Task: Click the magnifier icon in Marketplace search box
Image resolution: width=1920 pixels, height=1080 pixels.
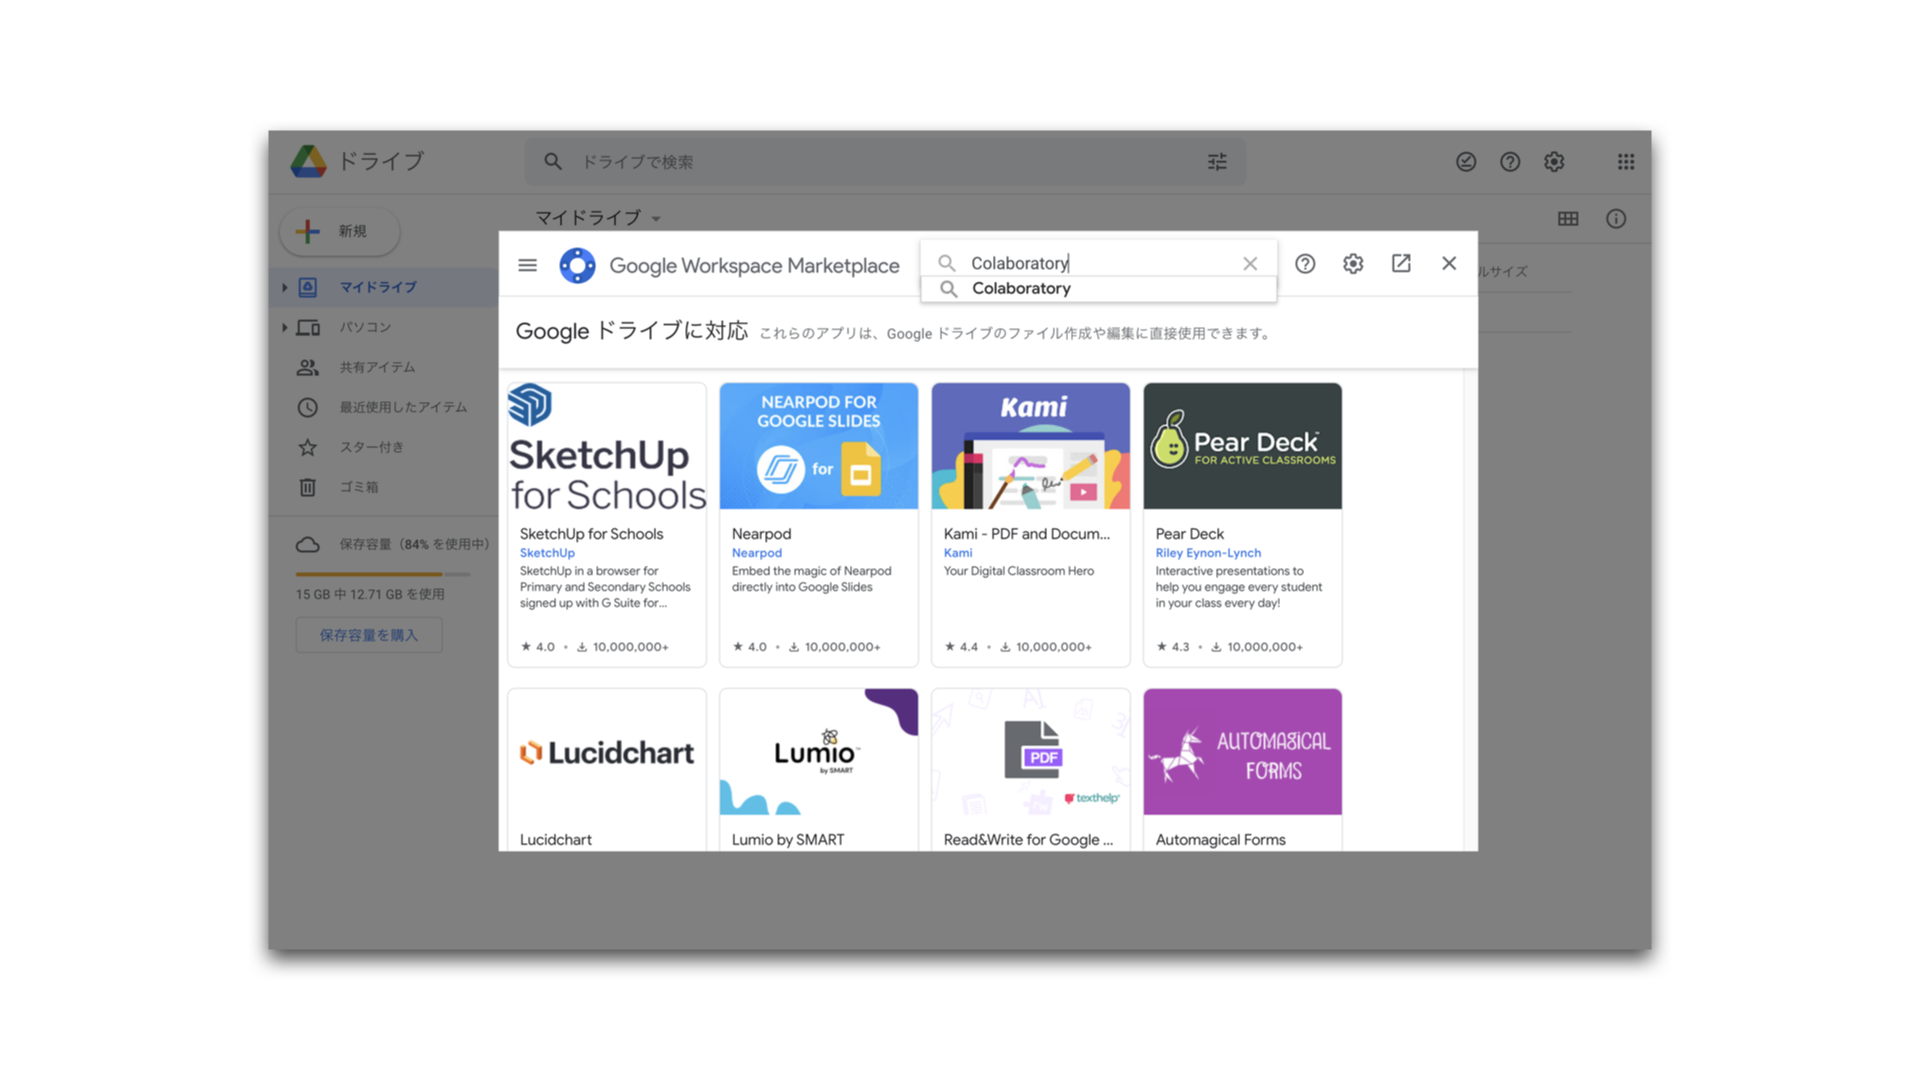Action: click(946, 263)
